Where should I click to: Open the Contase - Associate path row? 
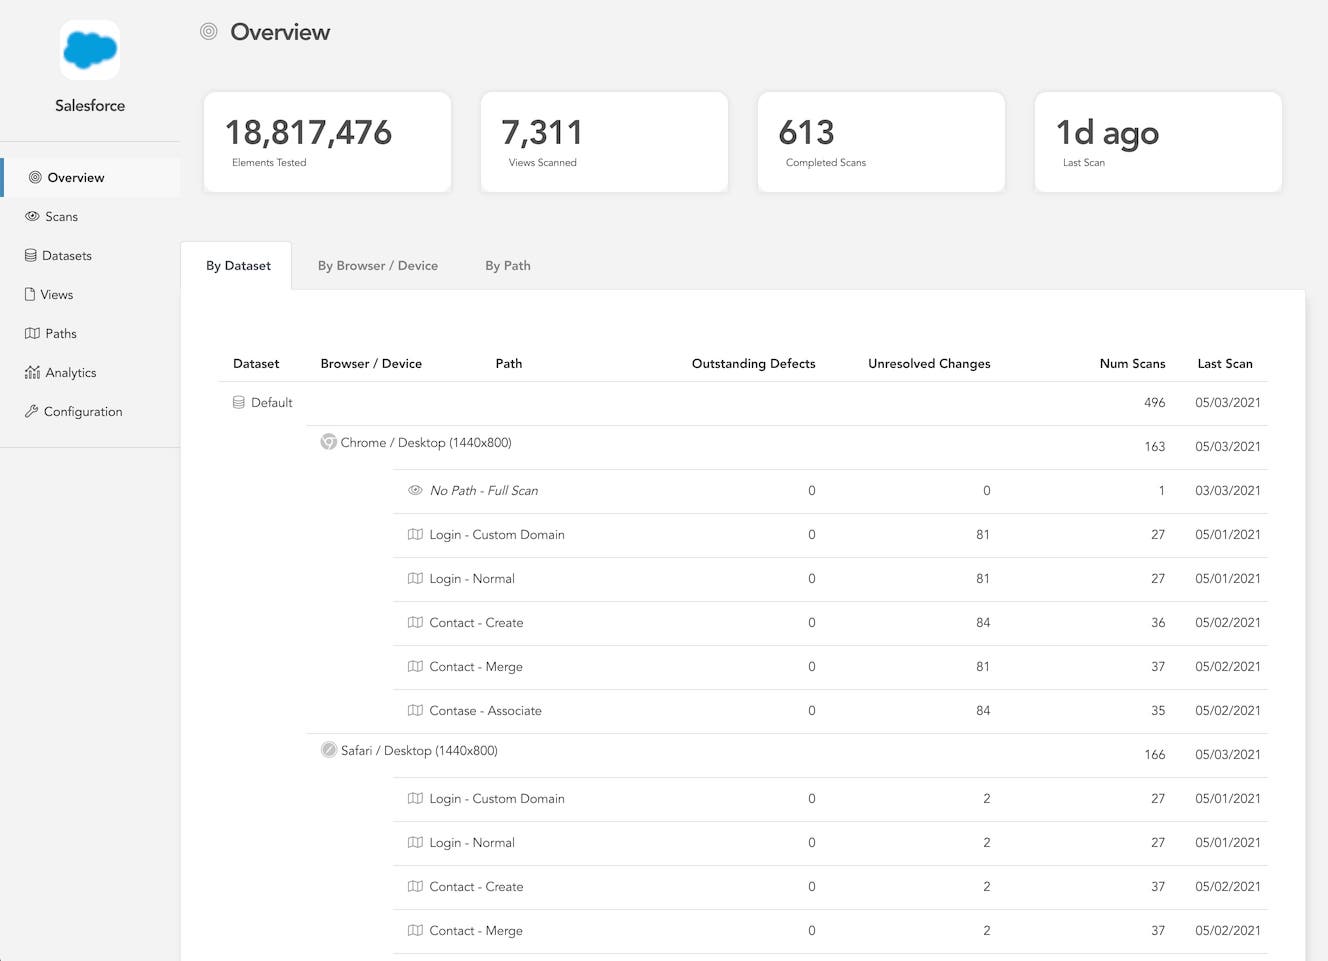click(x=830, y=711)
